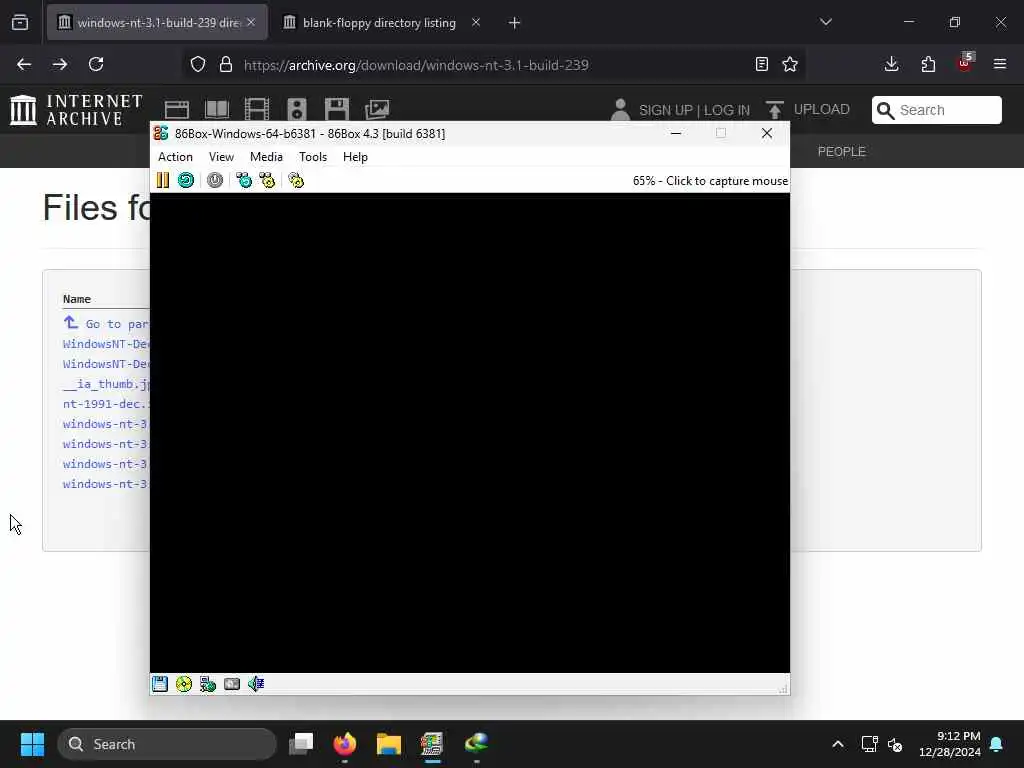
Task: Open the Media menu in 86Box
Action: click(x=266, y=157)
